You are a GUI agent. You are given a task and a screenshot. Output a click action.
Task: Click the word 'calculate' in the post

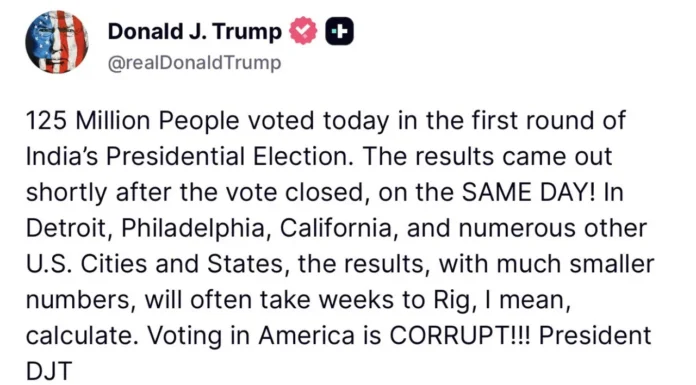[81, 335]
